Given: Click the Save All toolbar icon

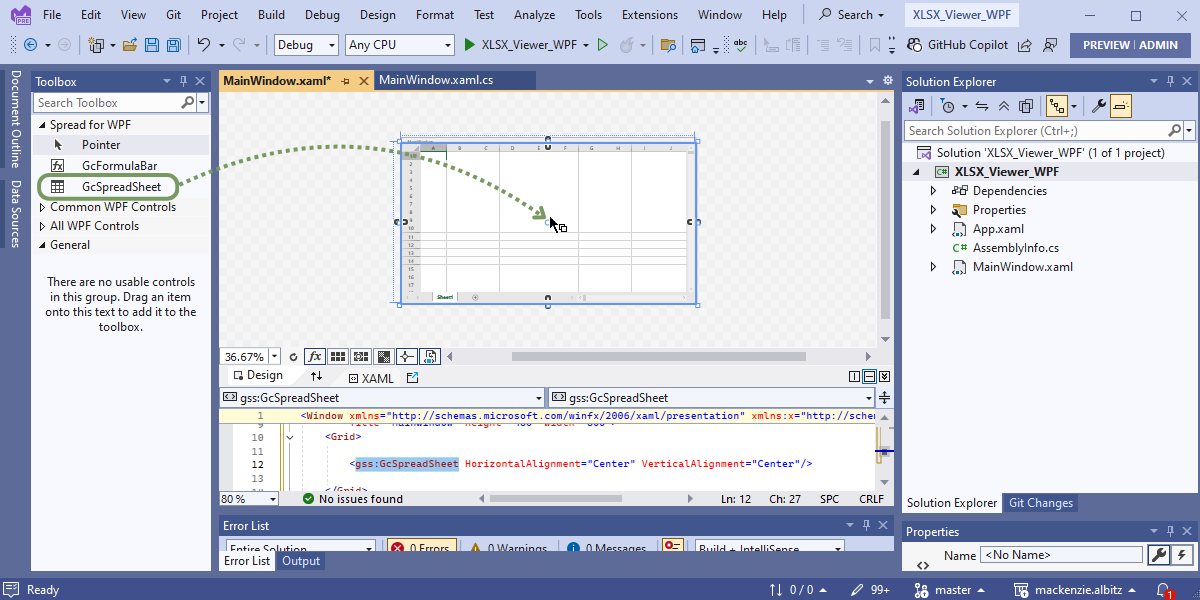Looking at the screenshot, I should pos(174,45).
